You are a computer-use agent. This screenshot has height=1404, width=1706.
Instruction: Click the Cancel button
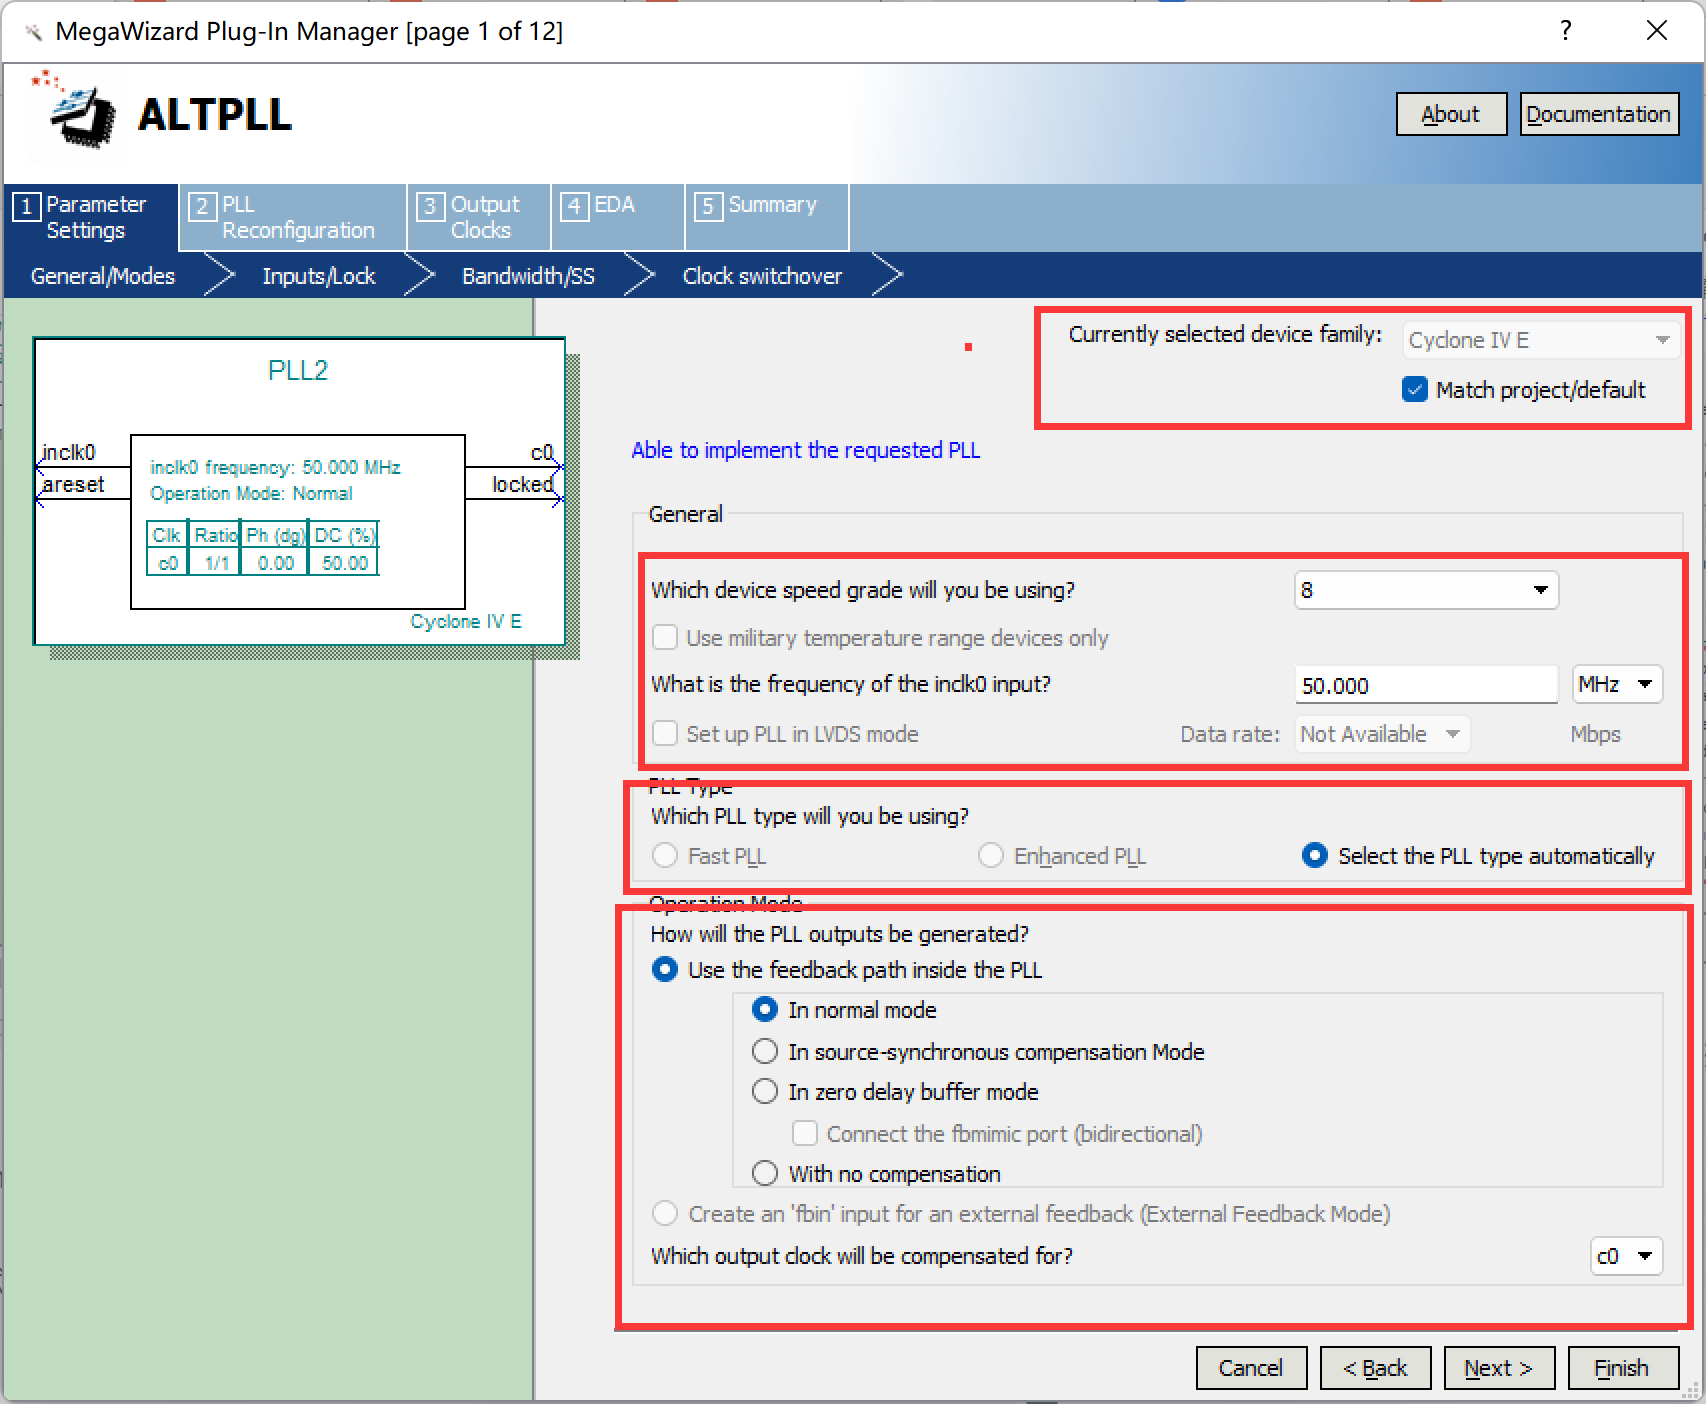(1251, 1368)
